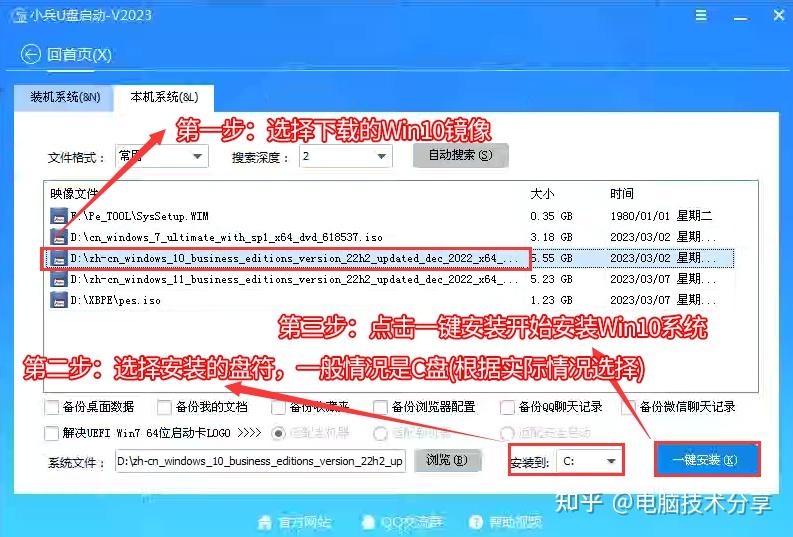
Task: Click the 一键安装(K) install button
Action: pyautogui.click(x=707, y=460)
